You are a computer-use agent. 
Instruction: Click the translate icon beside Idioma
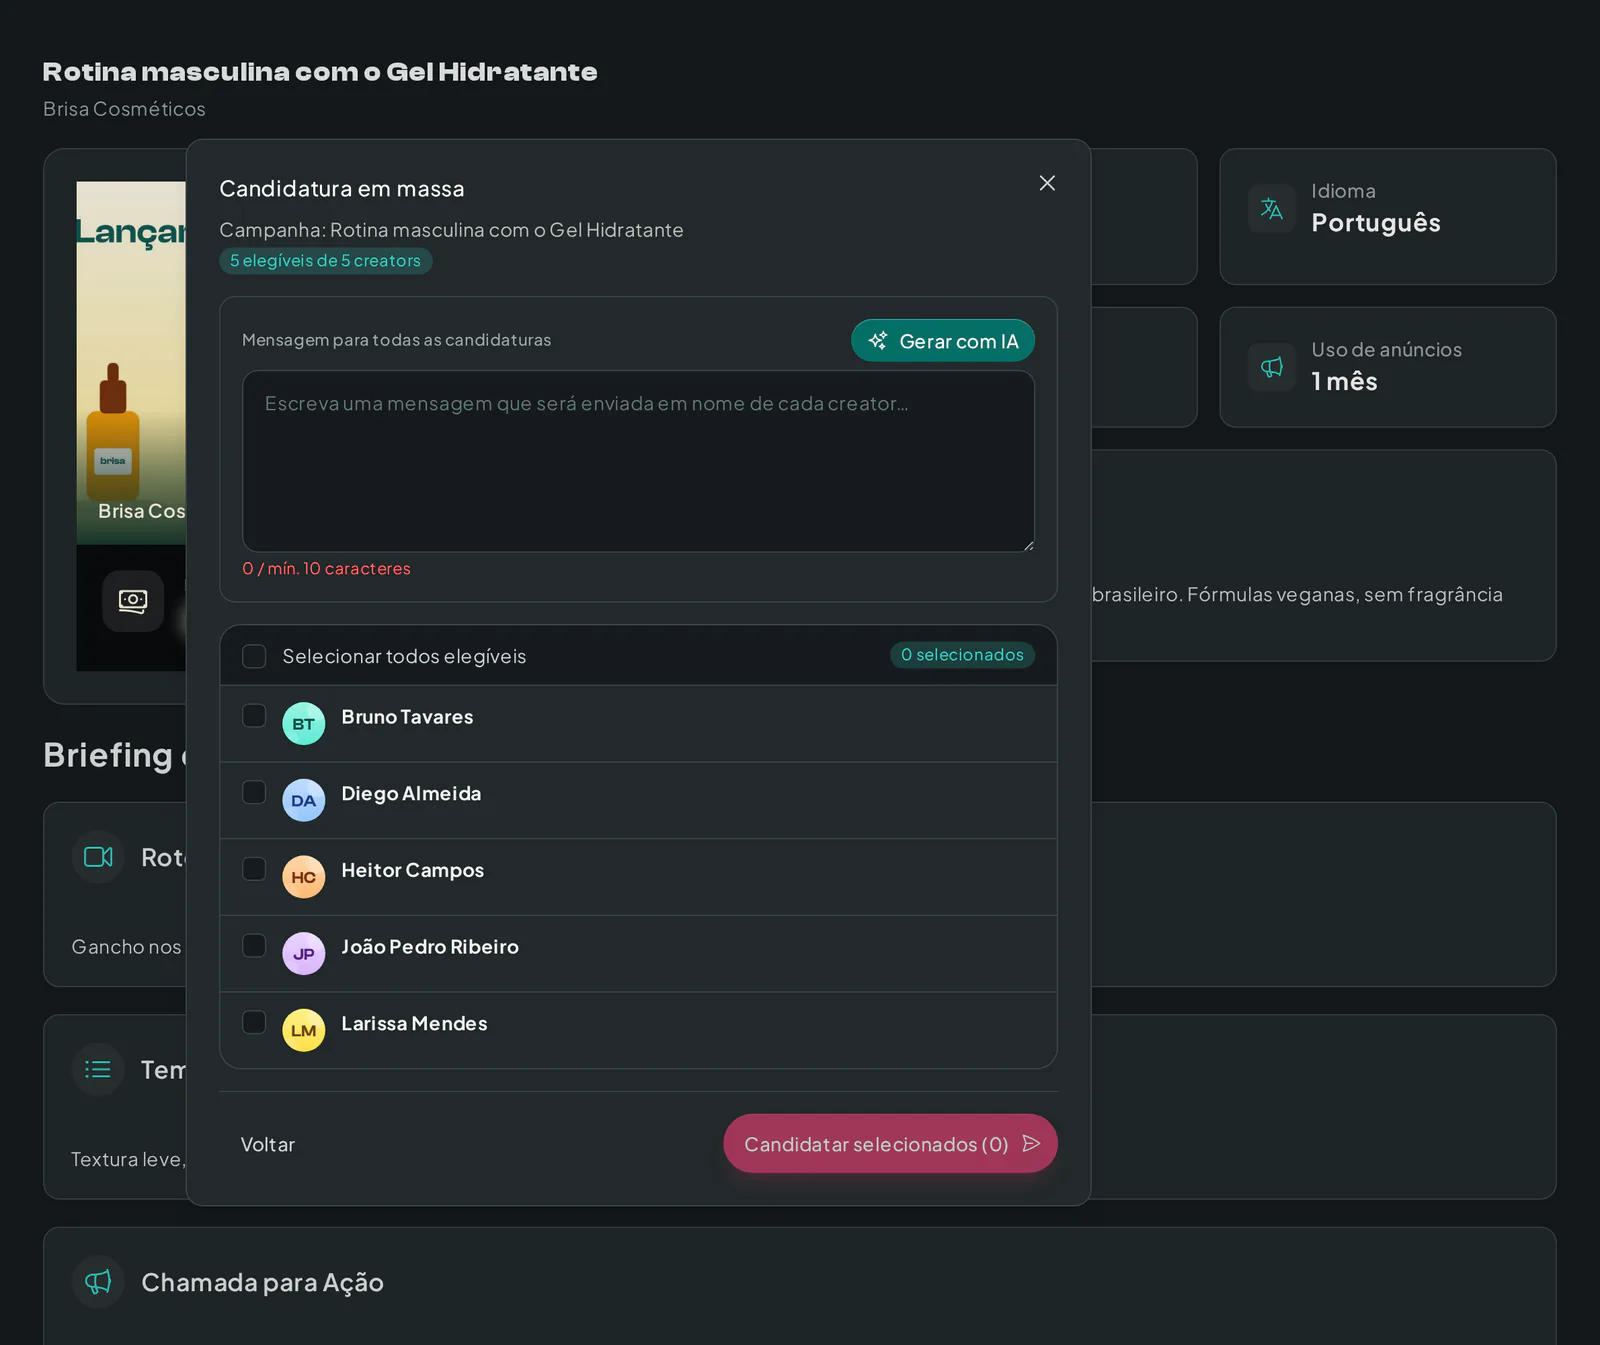pos(1272,209)
